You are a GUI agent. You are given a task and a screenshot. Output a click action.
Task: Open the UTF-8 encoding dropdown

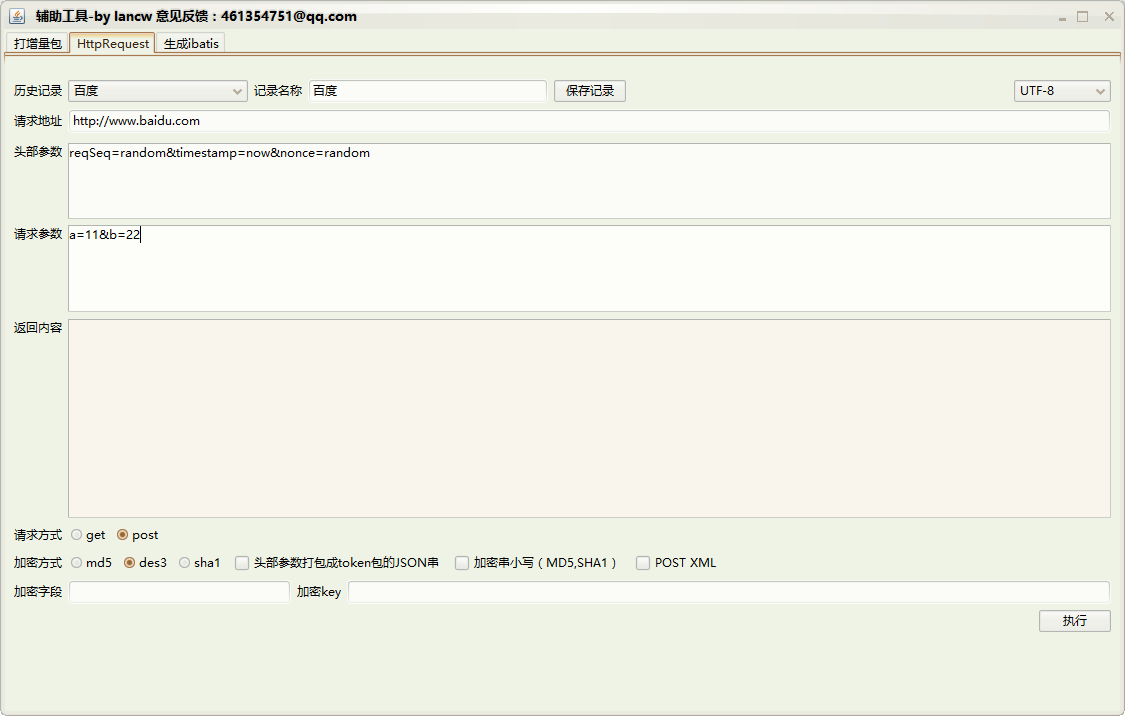pyautogui.click(x=1062, y=91)
